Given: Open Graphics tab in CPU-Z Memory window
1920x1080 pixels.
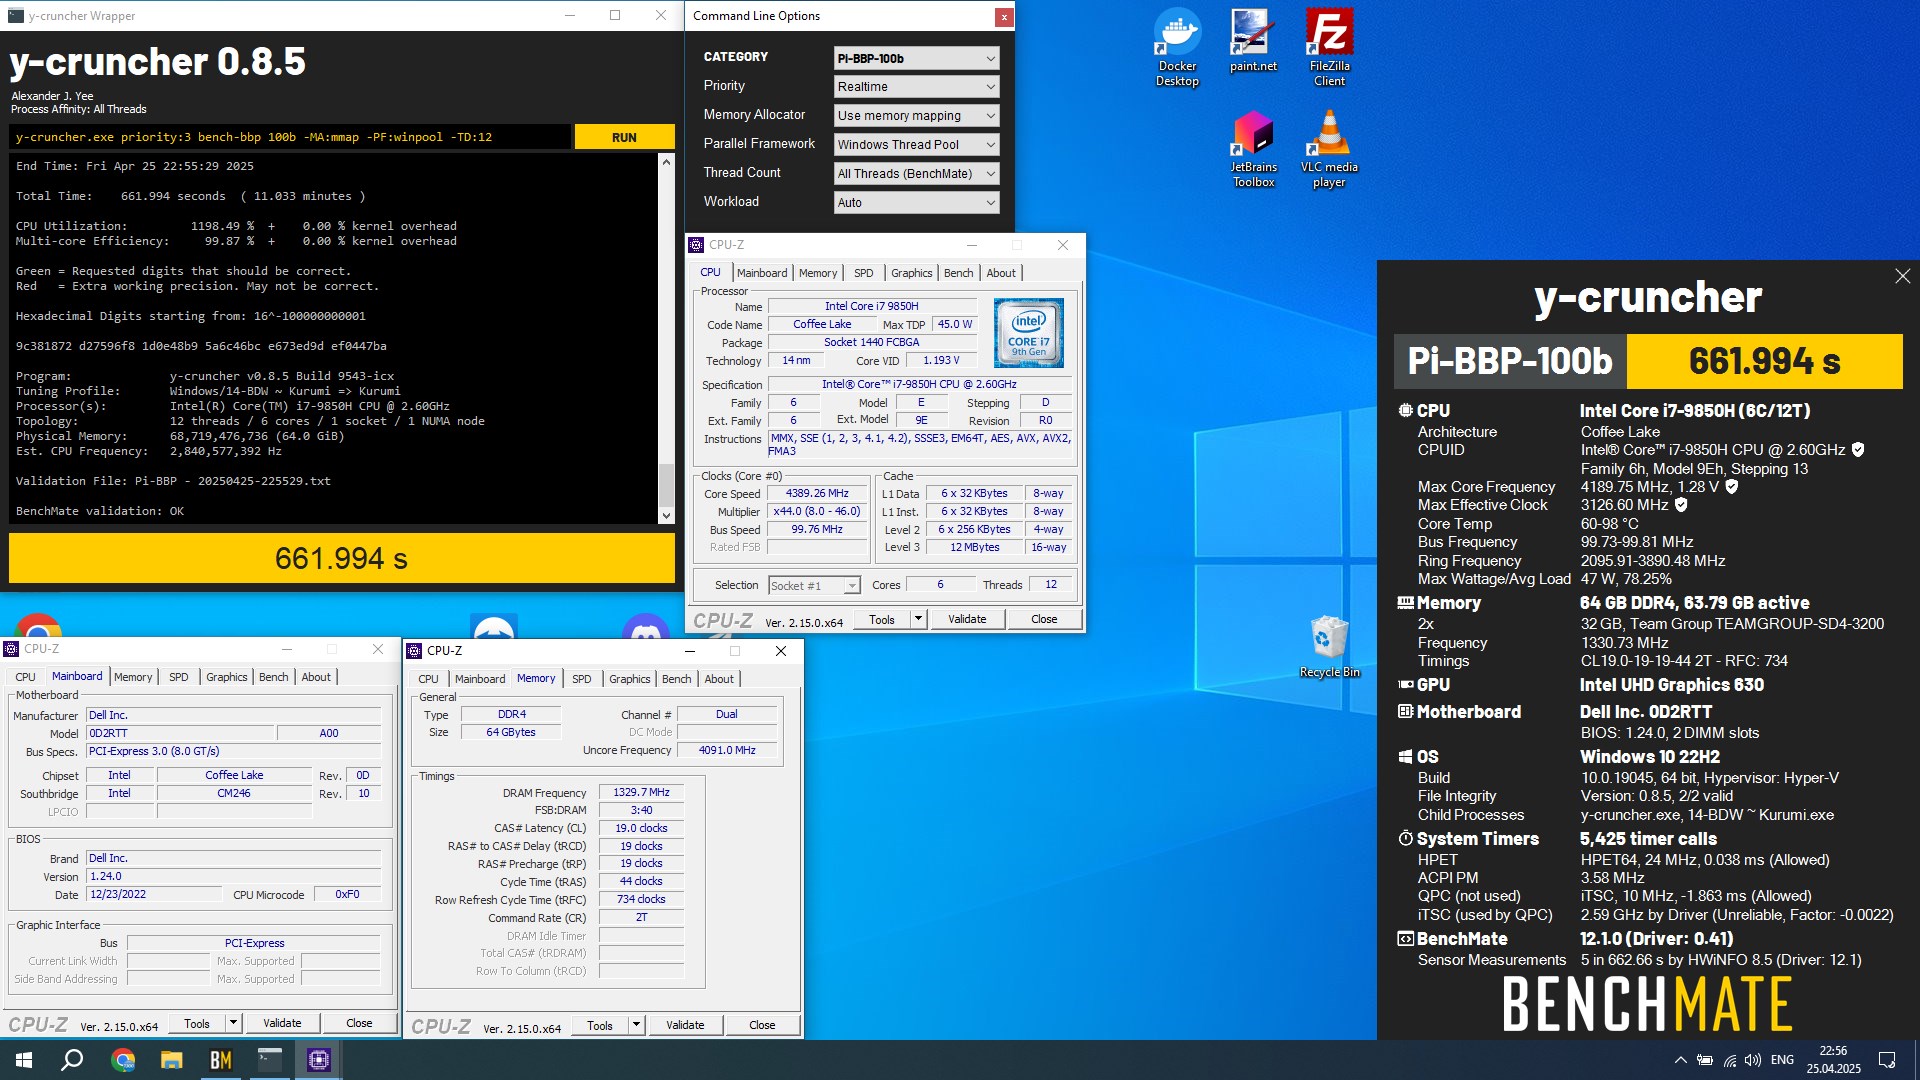Looking at the screenshot, I should (x=630, y=679).
